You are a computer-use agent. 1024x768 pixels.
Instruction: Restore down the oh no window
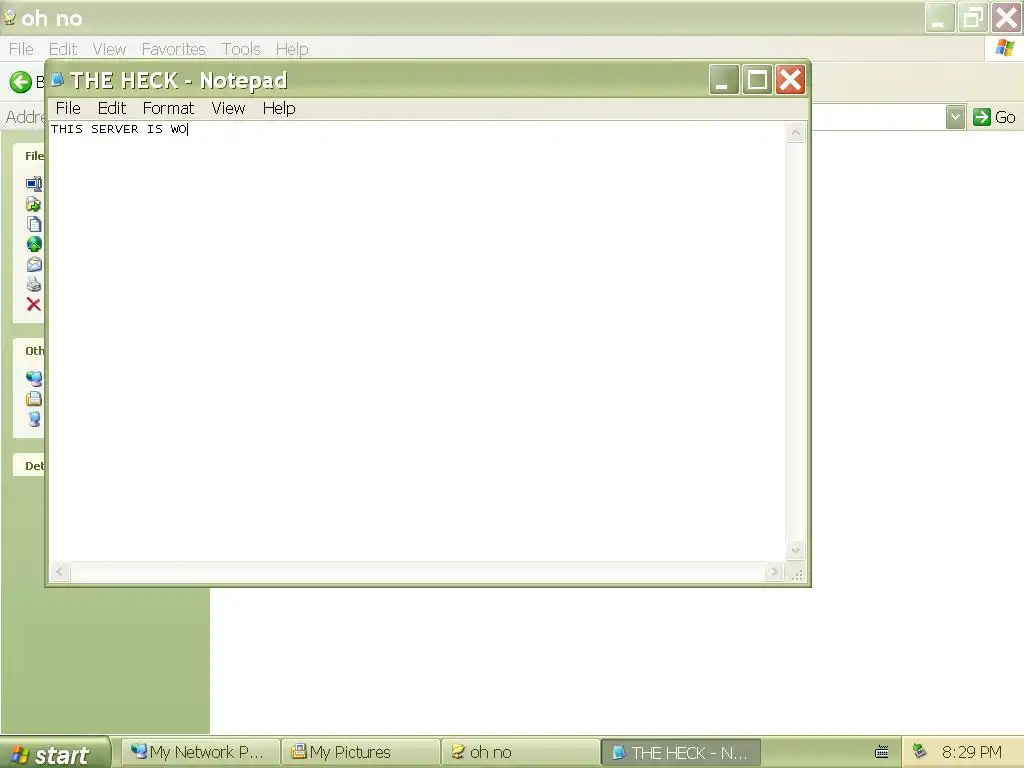pos(973,18)
